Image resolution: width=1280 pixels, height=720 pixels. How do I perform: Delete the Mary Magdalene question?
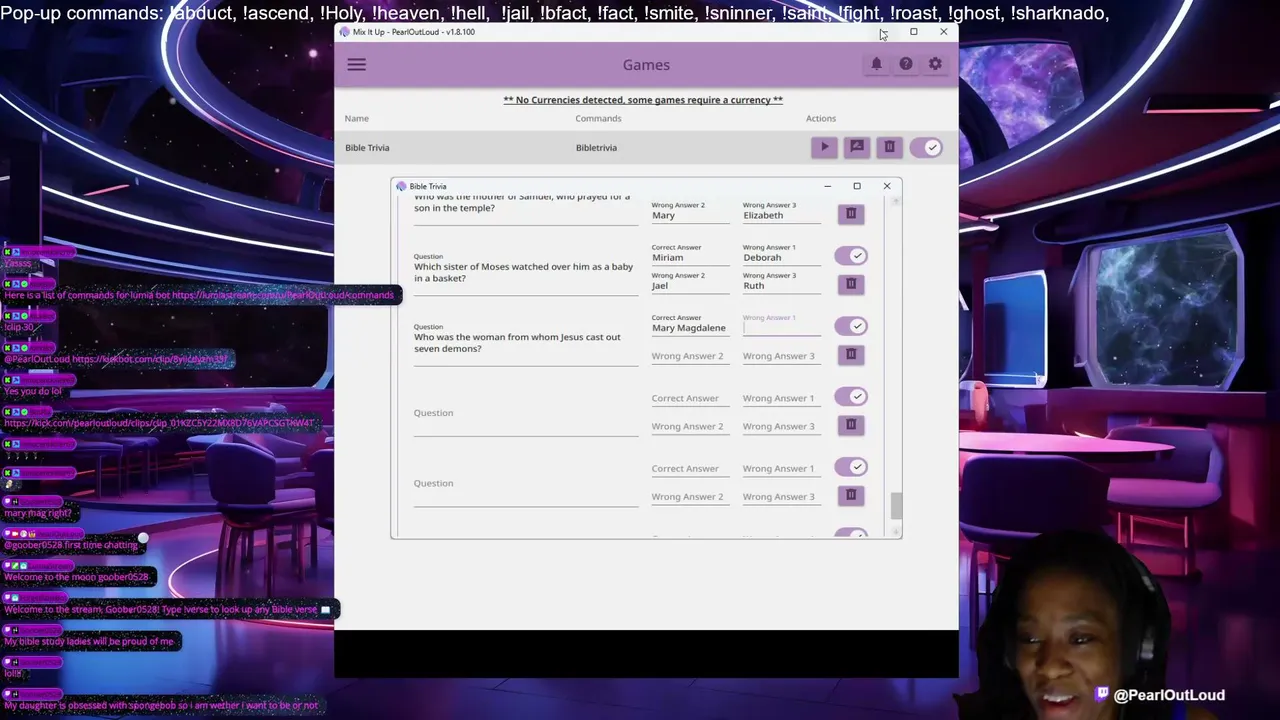click(x=851, y=354)
